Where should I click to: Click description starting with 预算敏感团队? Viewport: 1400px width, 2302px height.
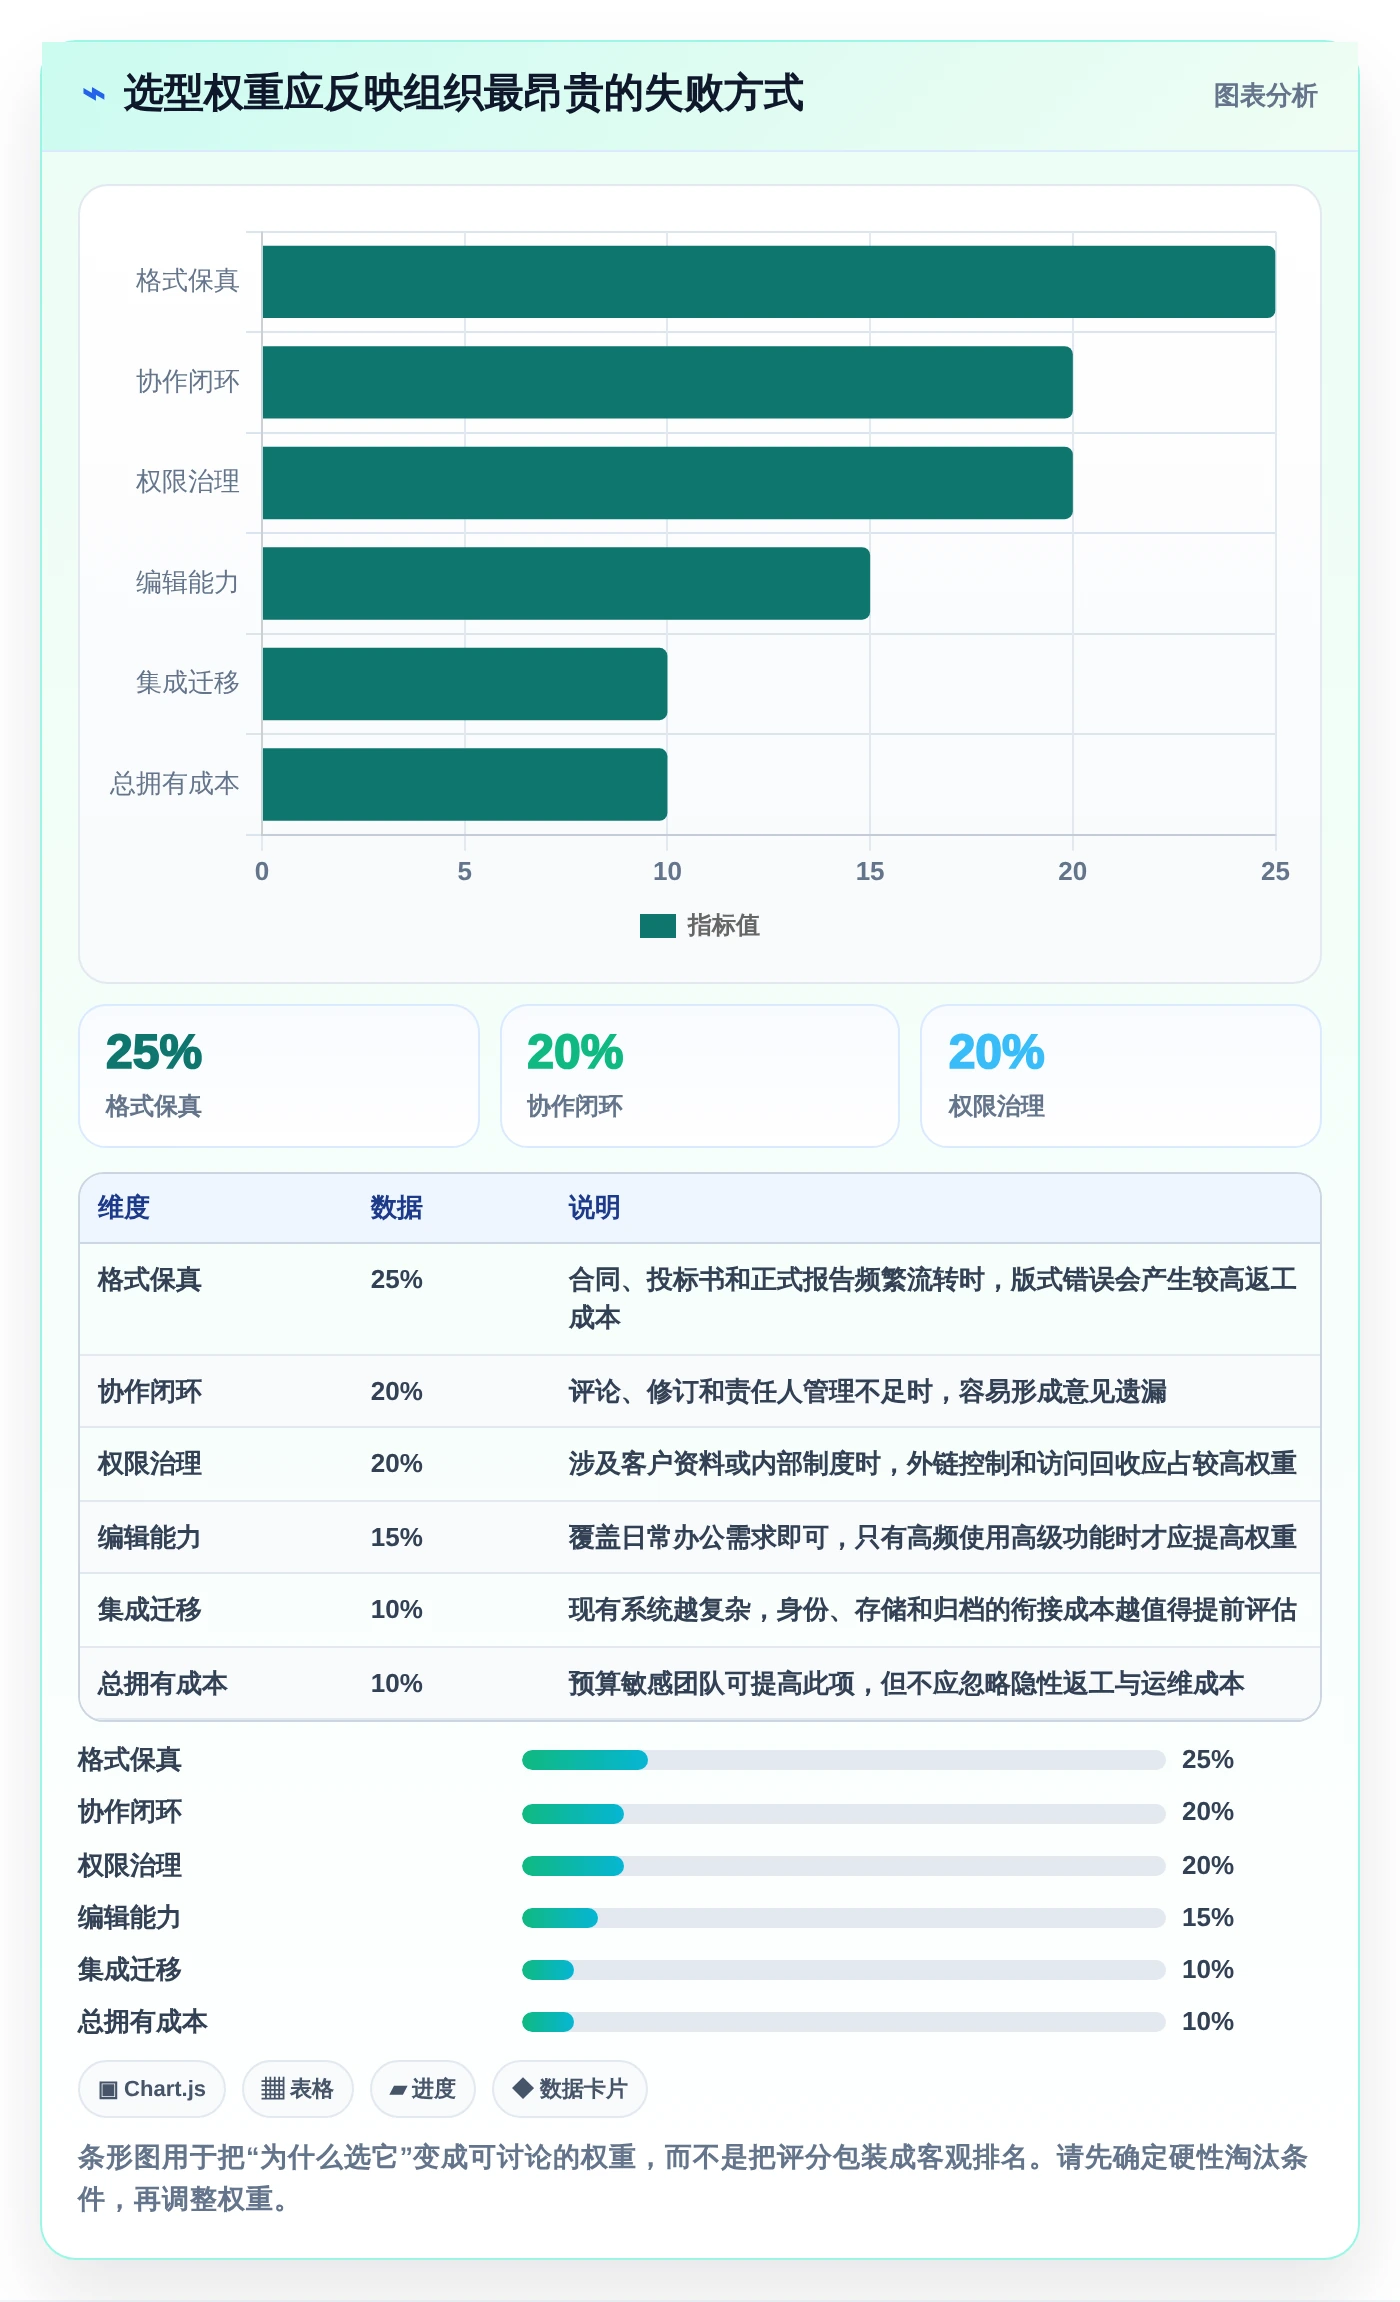906,1684
